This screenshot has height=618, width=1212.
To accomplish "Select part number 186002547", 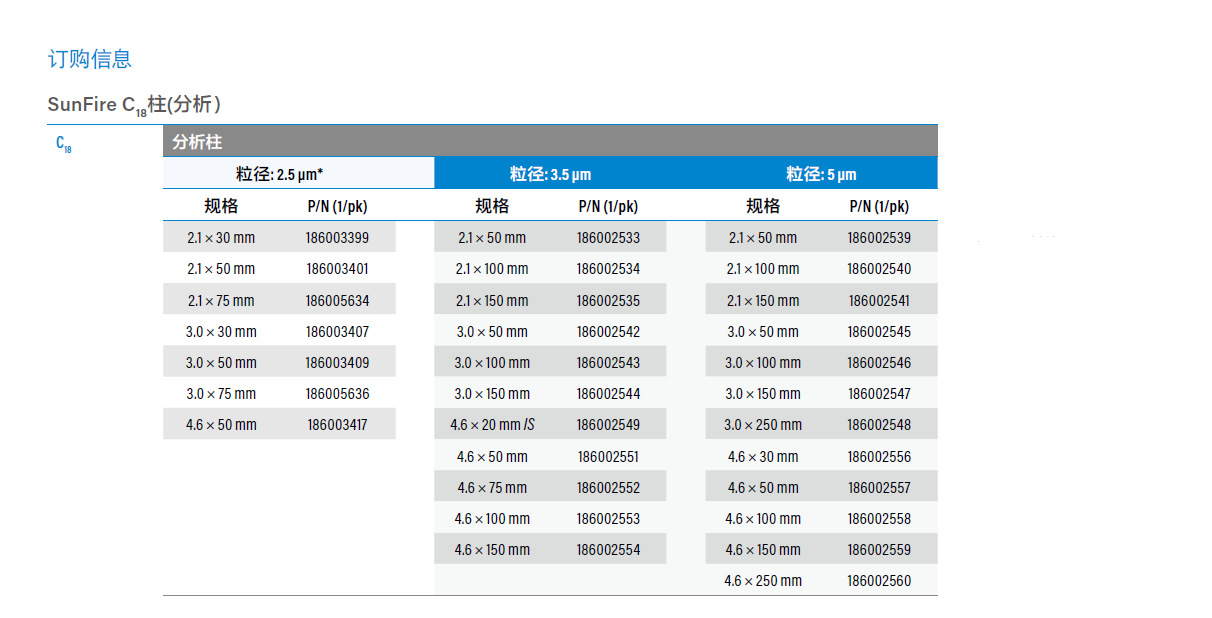I will 879,394.
